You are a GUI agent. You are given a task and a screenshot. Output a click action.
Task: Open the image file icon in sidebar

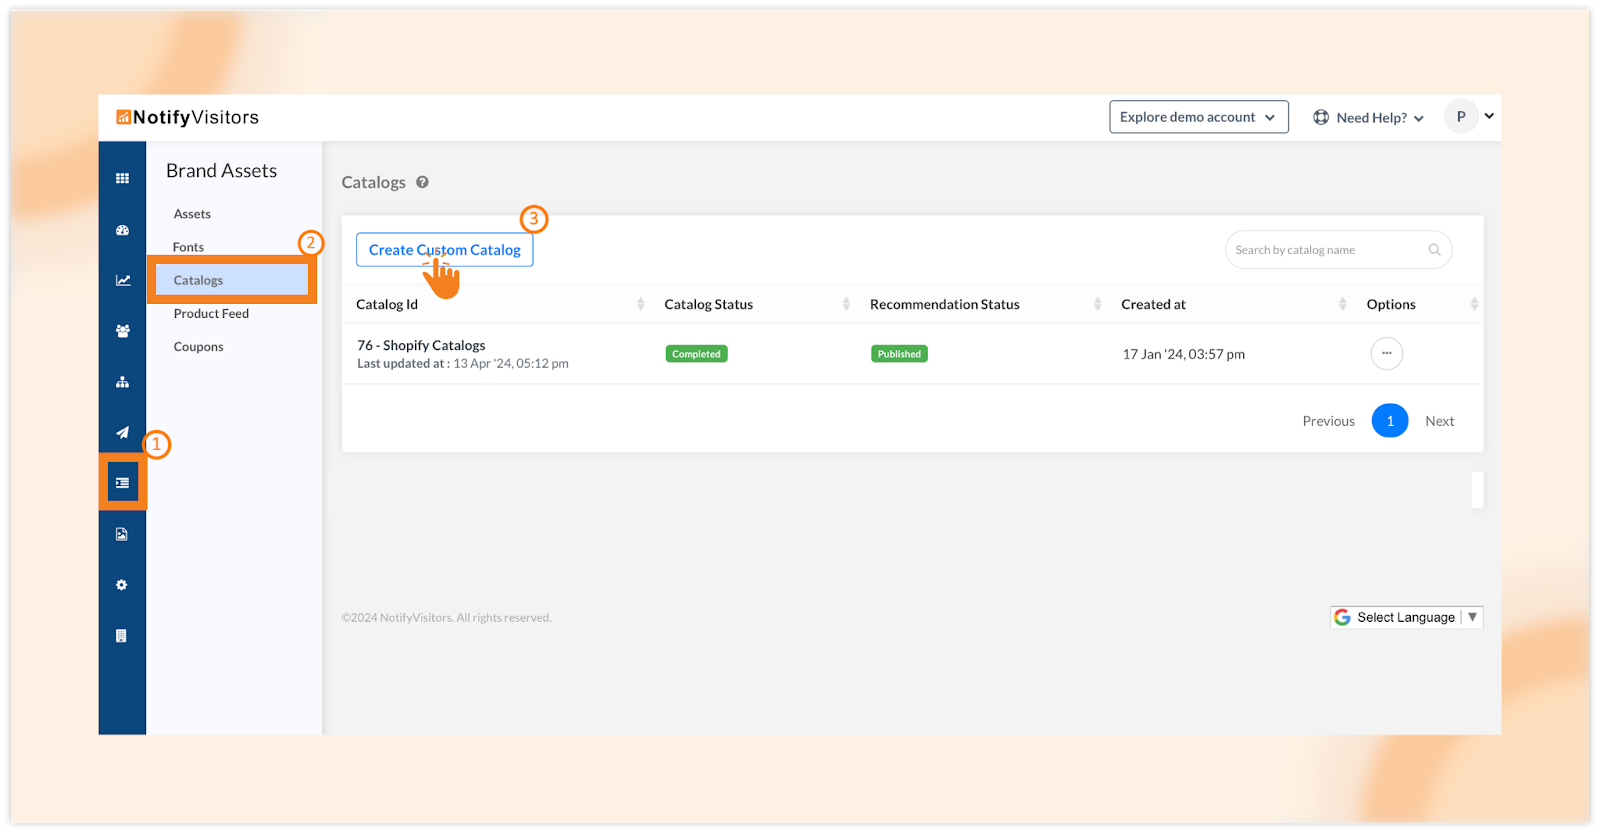(122, 534)
